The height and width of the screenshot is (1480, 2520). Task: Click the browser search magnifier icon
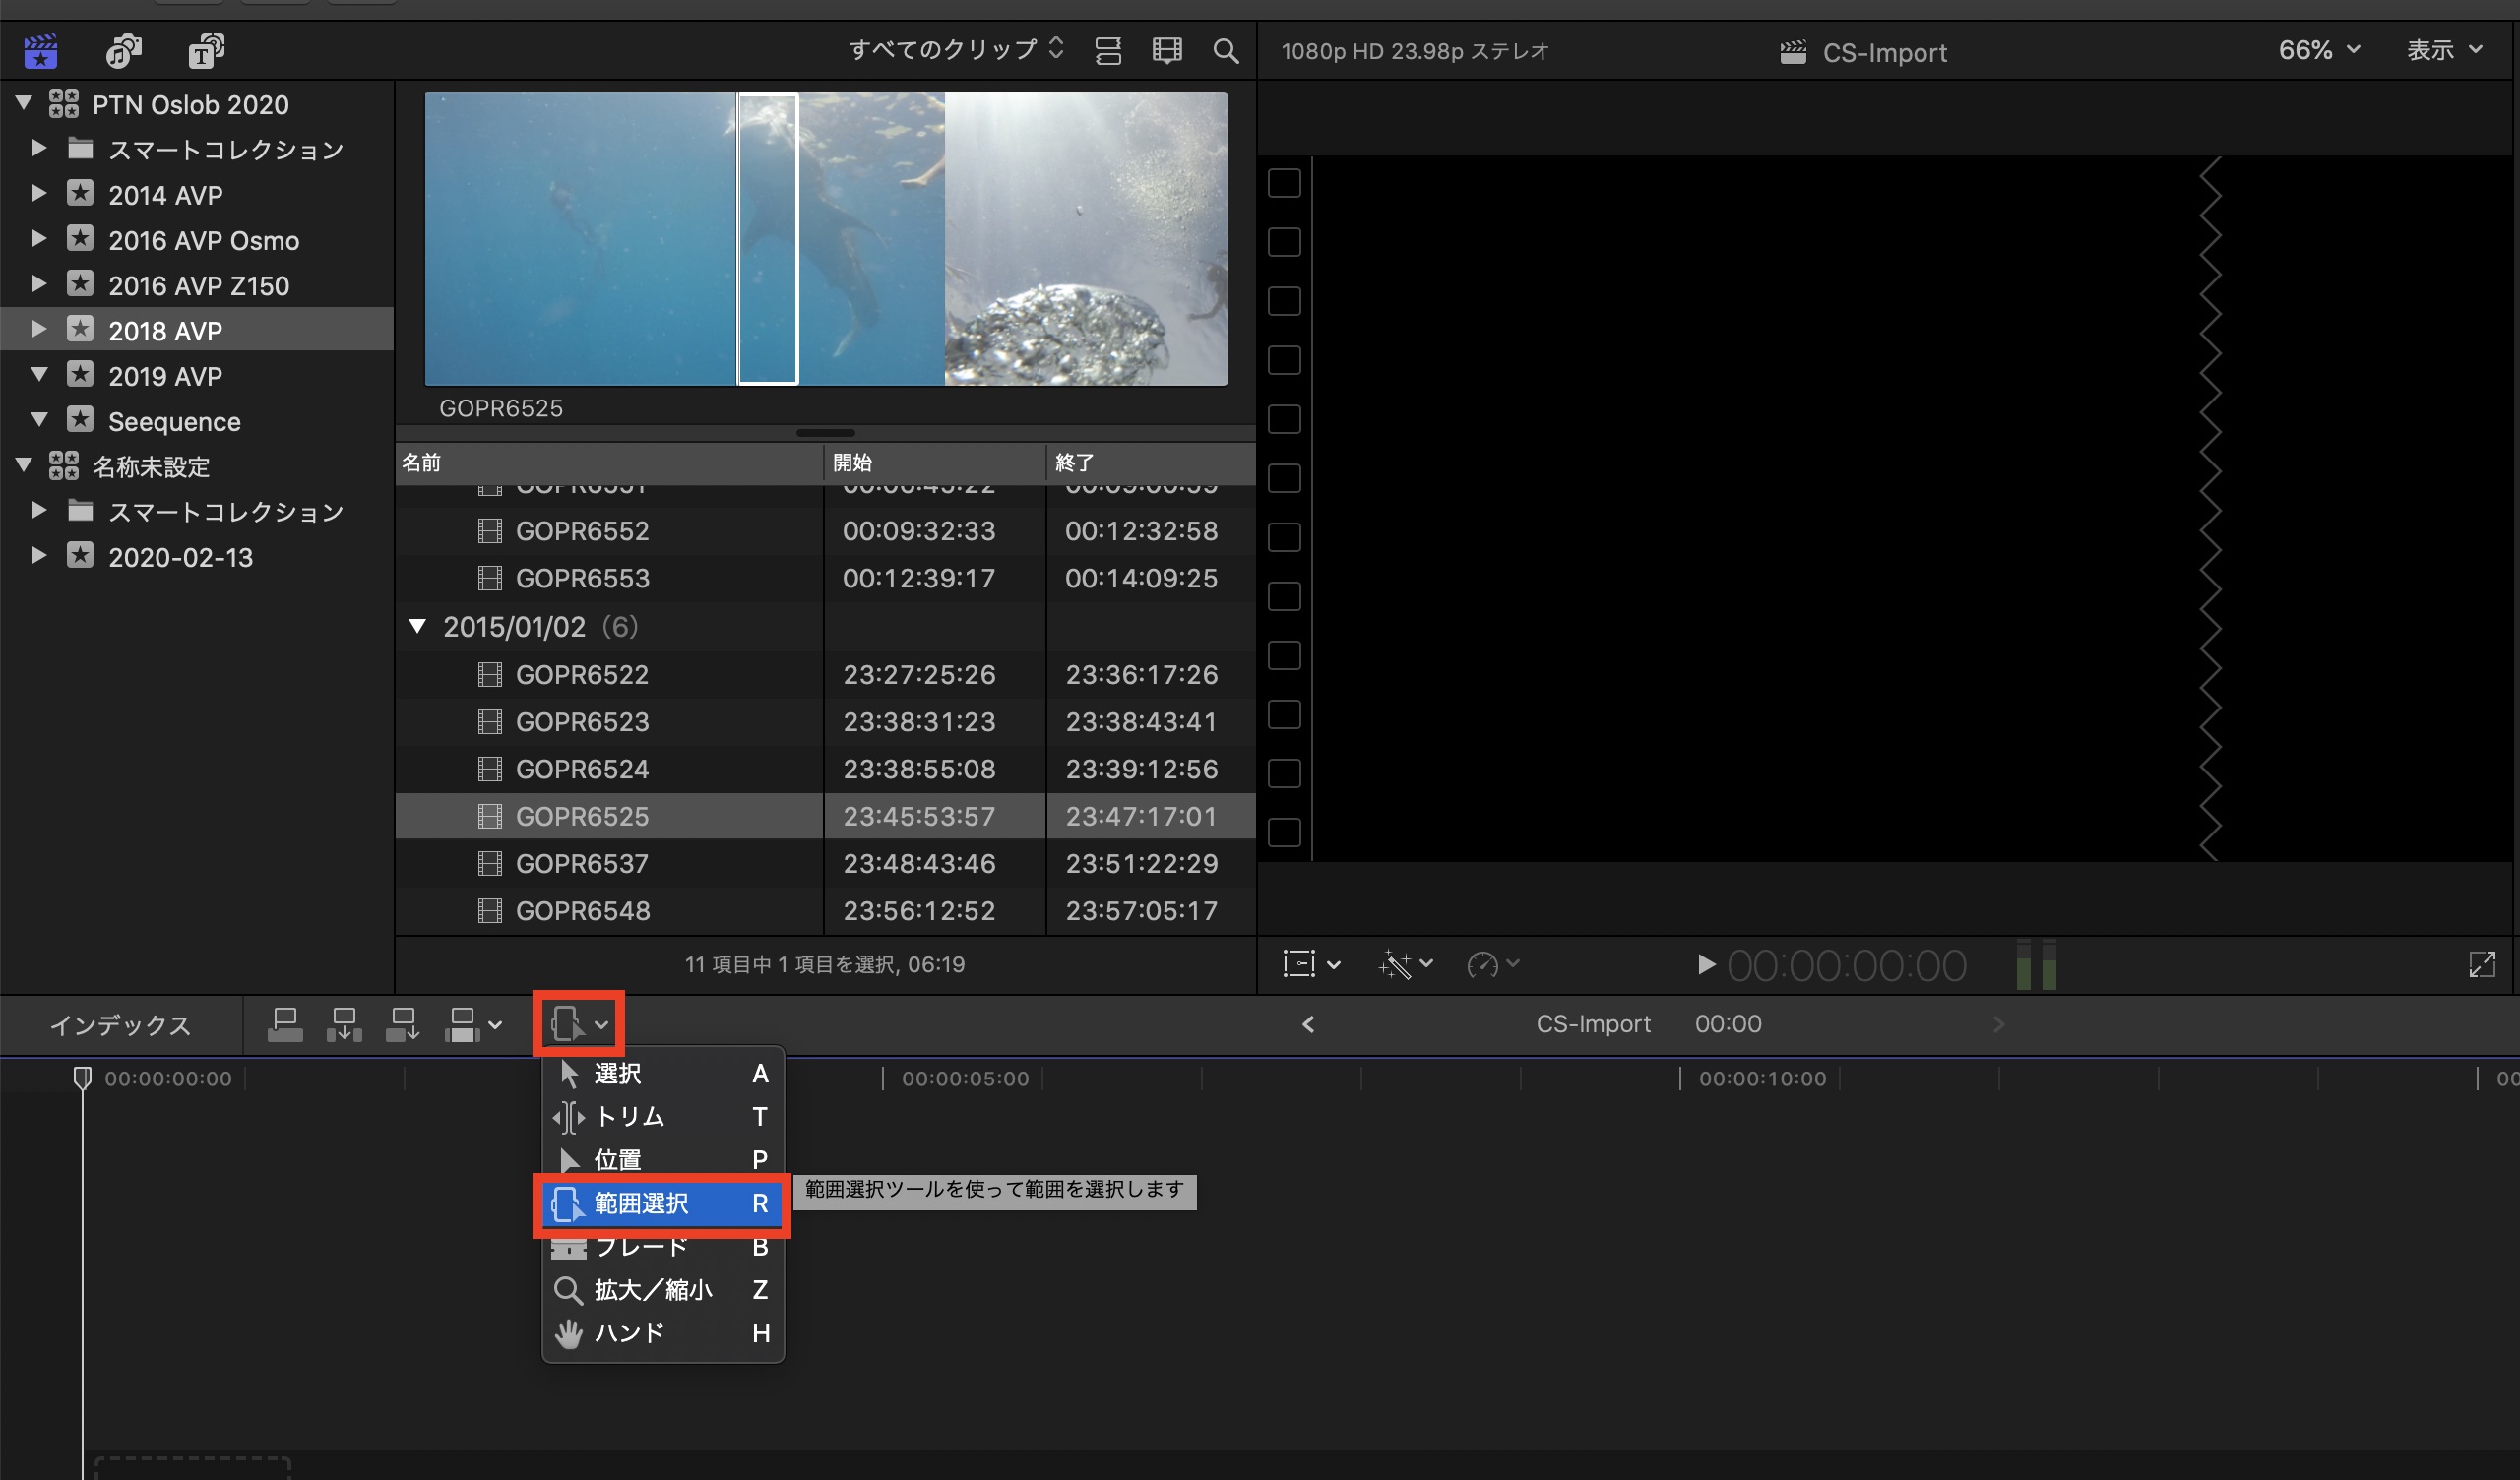(x=1225, y=50)
